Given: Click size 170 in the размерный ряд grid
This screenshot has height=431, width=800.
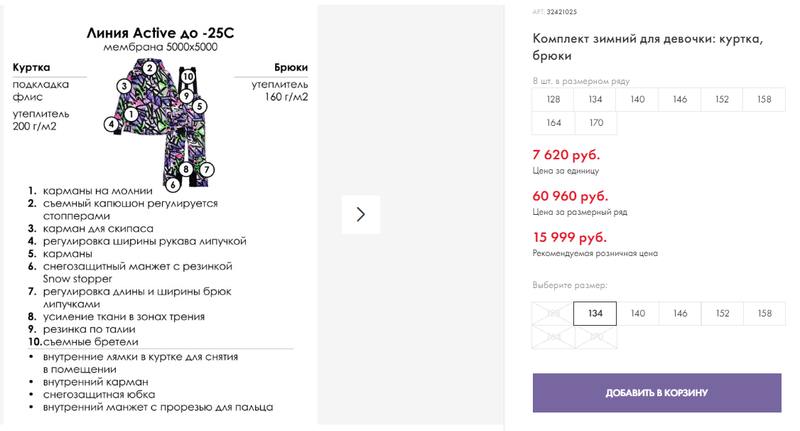Looking at the screenshot, I should tap(596, 123).
